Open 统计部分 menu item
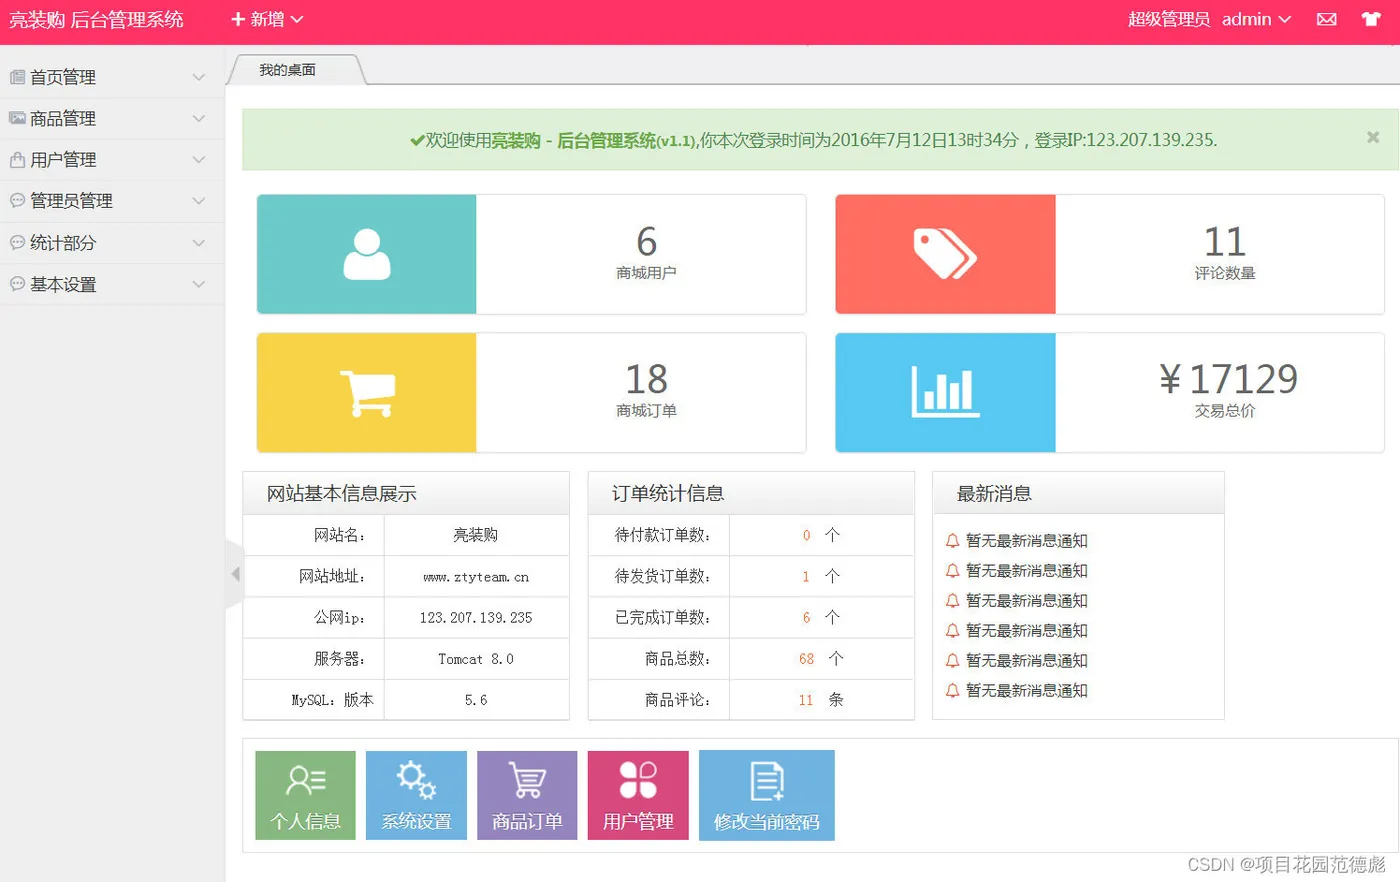The width and height of the screenshot is (1400, 882). coord(112,243)
